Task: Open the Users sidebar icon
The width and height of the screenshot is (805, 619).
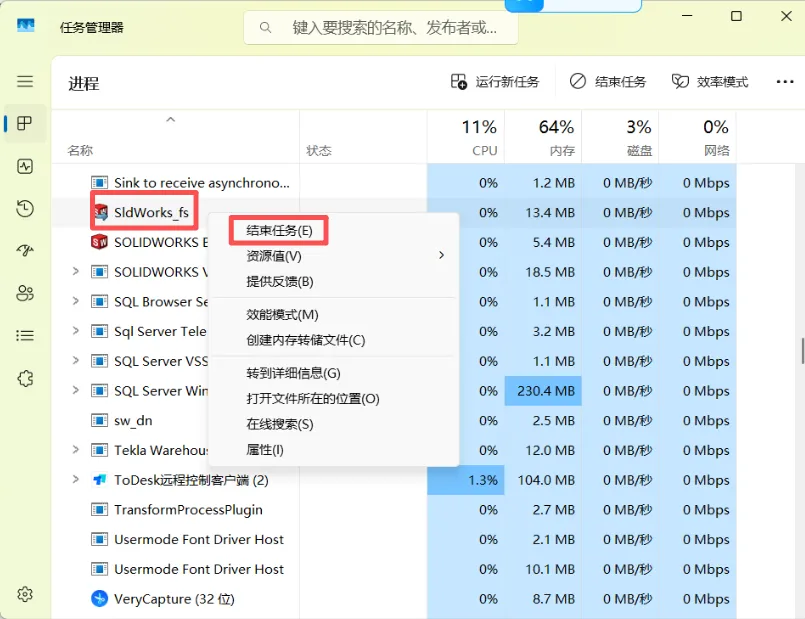Action: click(x=25, y=293)
